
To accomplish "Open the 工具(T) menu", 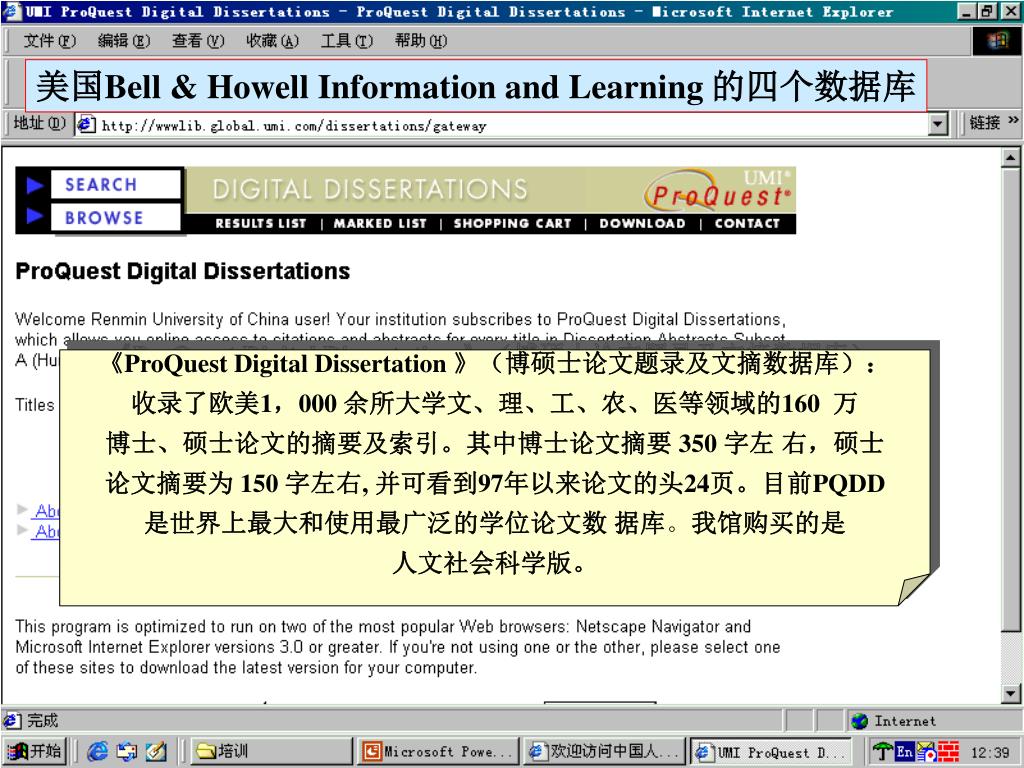I will [346, 41].
